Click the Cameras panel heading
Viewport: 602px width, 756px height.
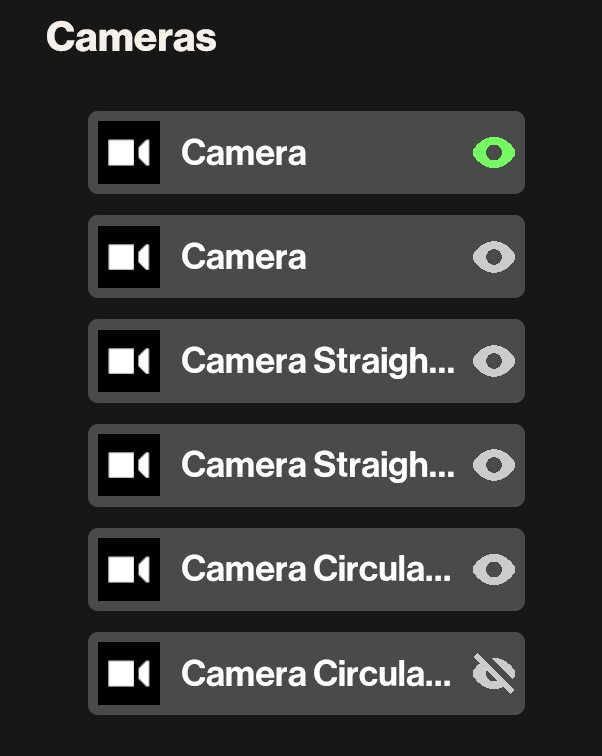point(131,38)
